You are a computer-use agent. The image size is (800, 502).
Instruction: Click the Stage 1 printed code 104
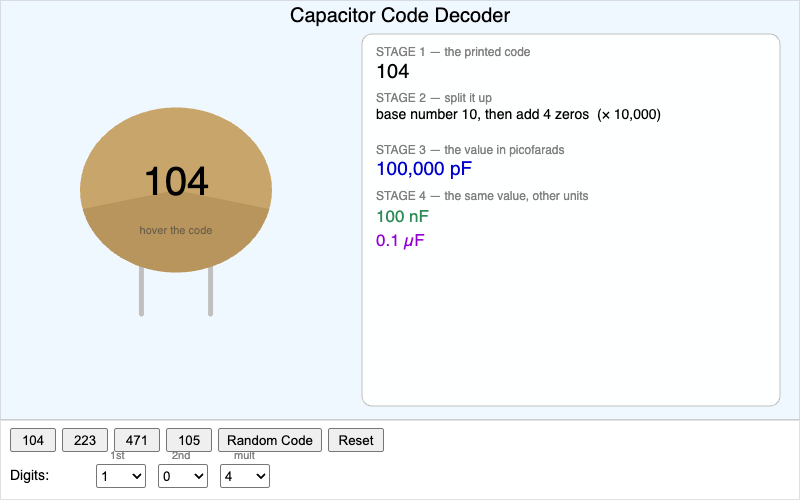[392, 71]
